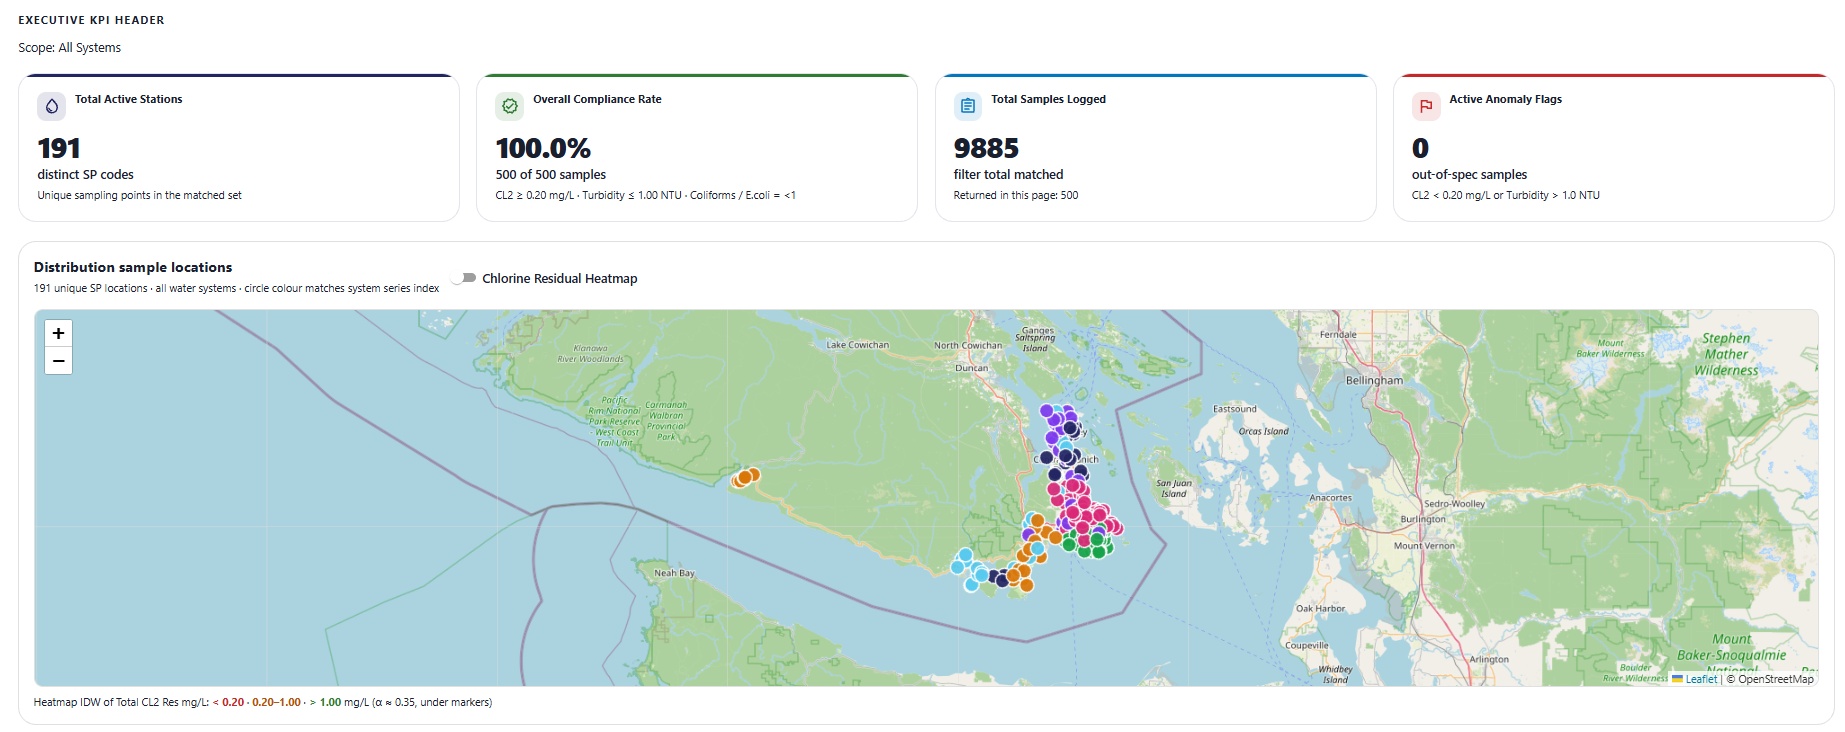Click the Duncan label on the map

click(x=971, y=367)
